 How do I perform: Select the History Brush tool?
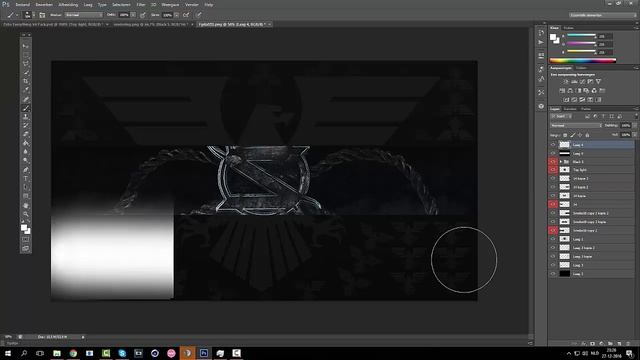point(26,126)
